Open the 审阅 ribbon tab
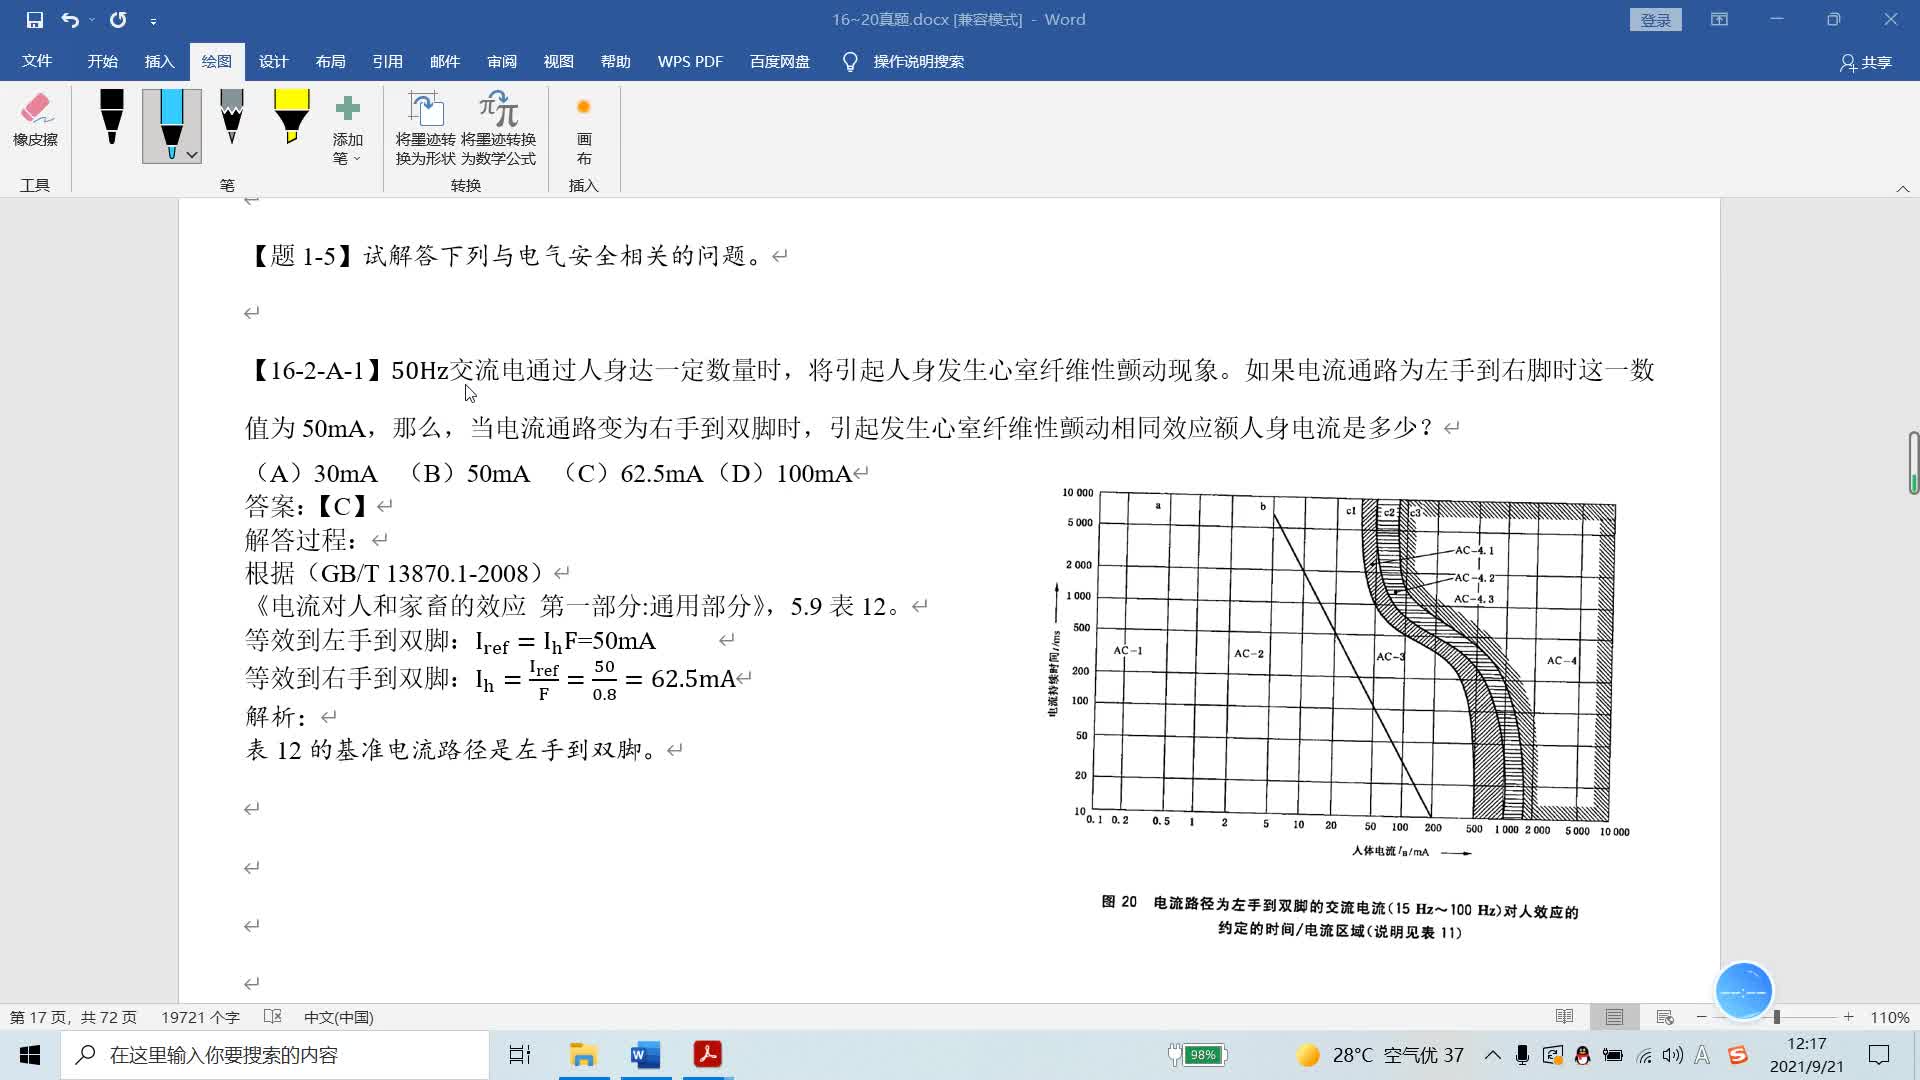The width and height of the screenshot is (1920, 1080). pos(501,62)
